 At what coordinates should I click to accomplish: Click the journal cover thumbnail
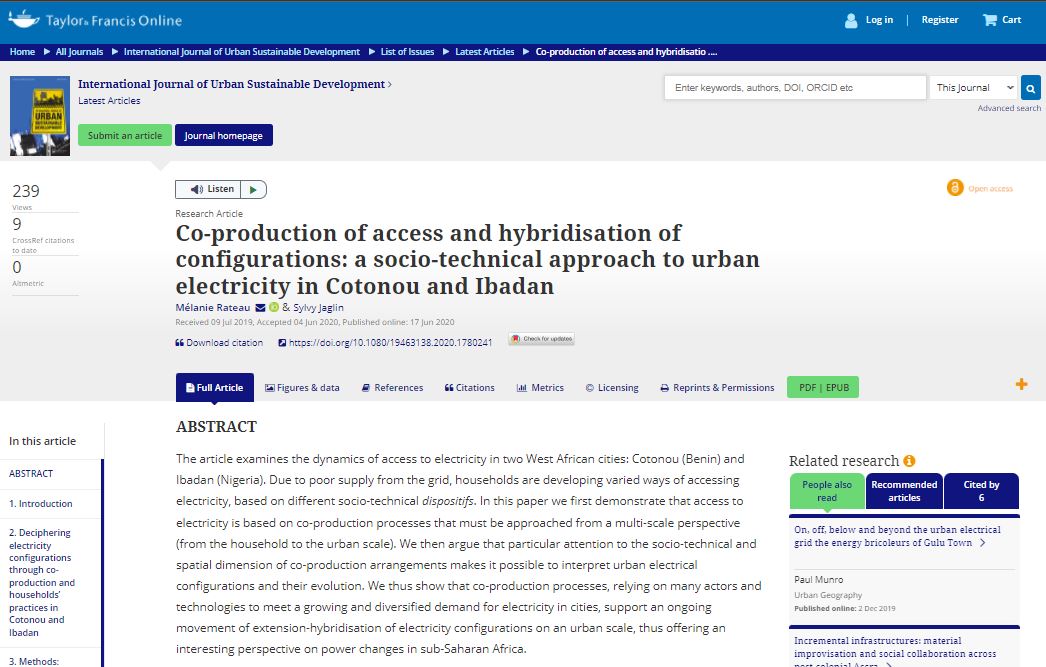pos(40,115)
